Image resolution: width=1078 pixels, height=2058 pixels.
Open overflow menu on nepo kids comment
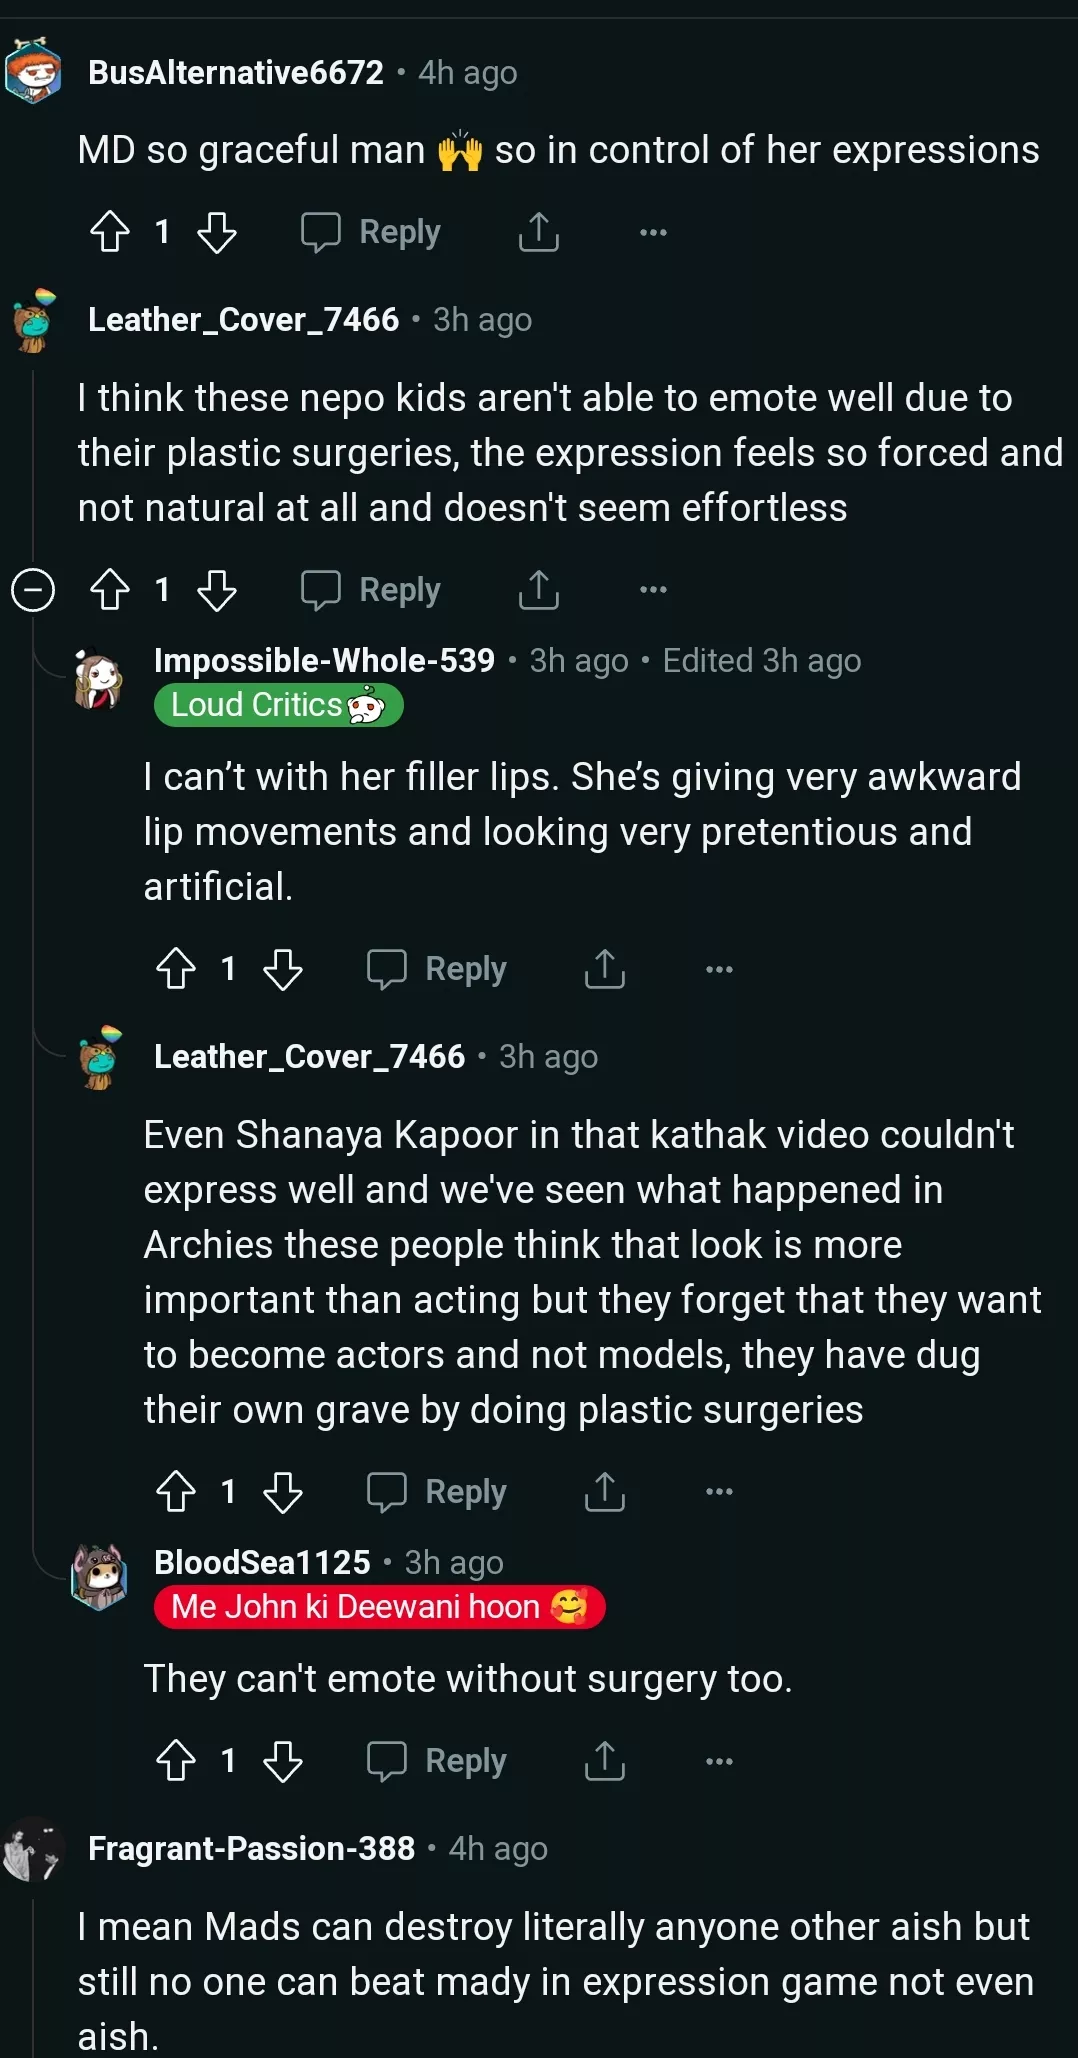653,589
